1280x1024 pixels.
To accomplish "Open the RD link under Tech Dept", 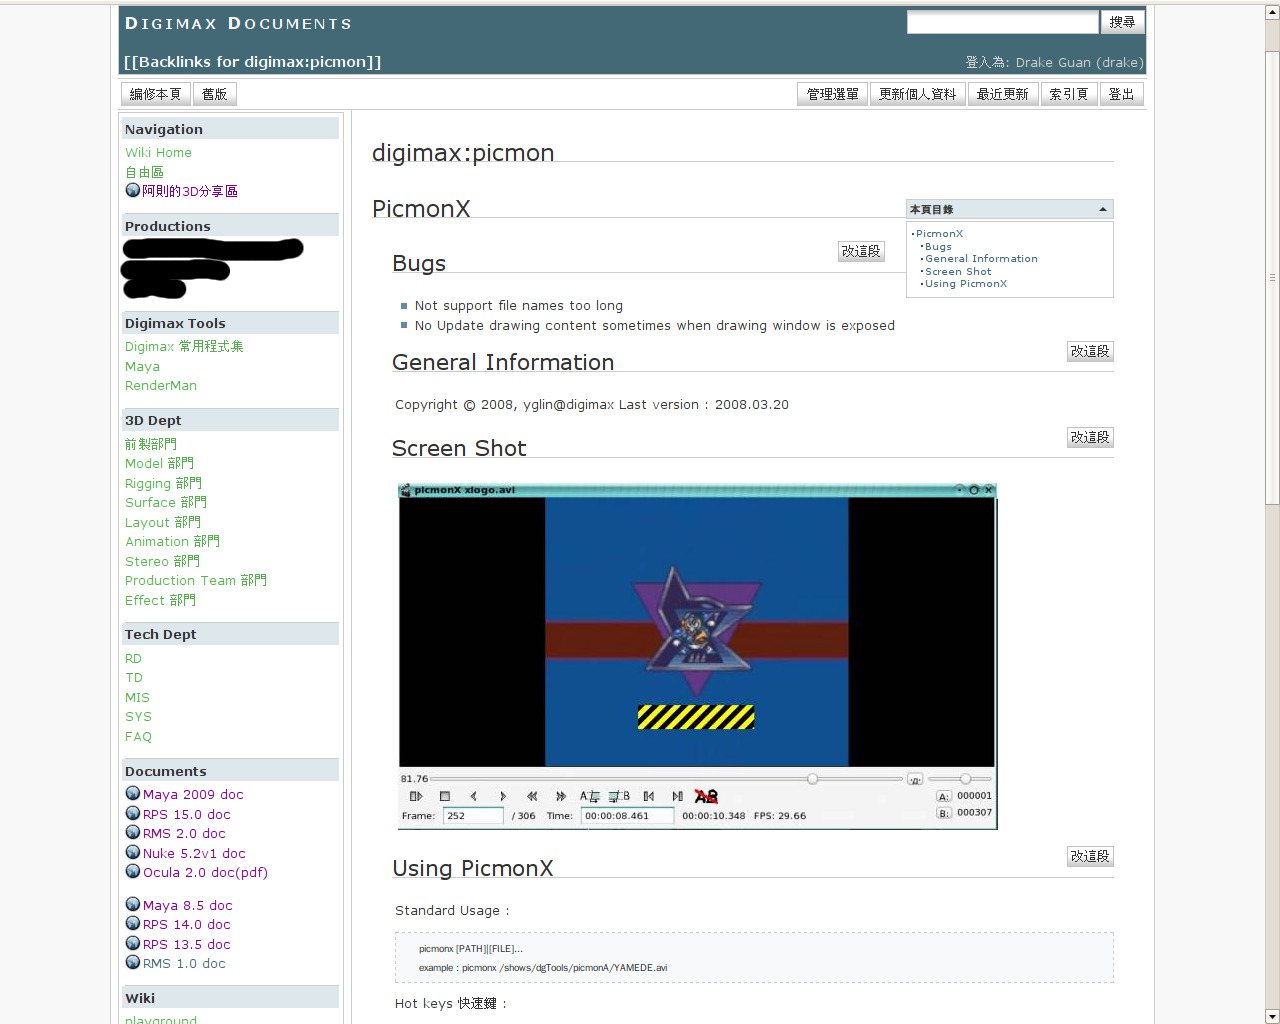I will (x=133, y=658).
